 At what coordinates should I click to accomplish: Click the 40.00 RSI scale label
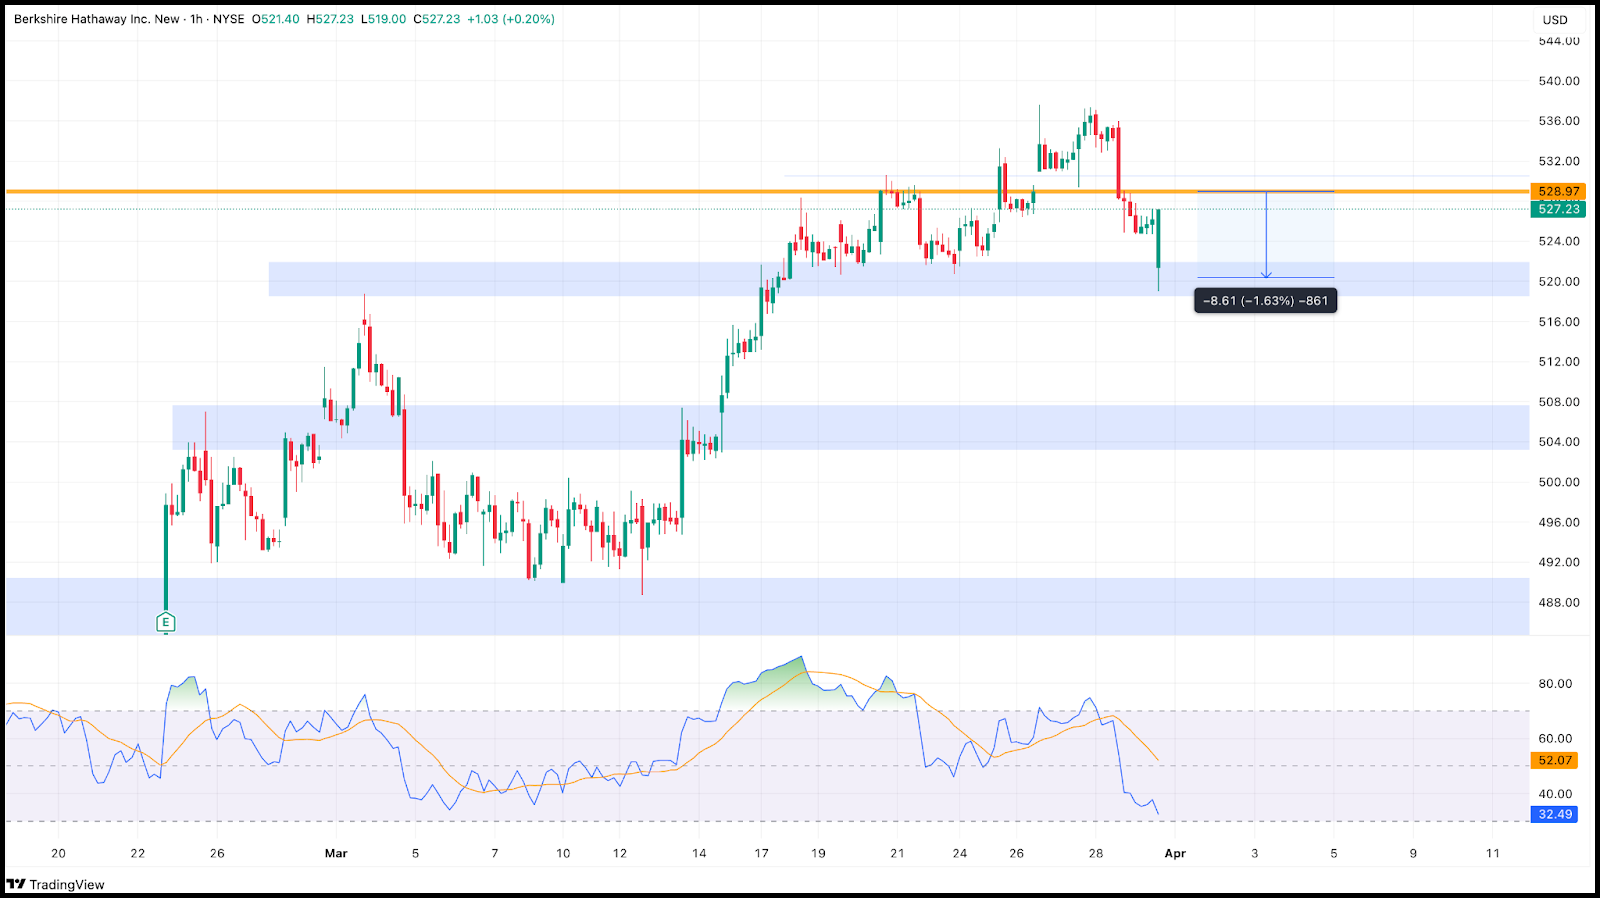(1555, 794)
